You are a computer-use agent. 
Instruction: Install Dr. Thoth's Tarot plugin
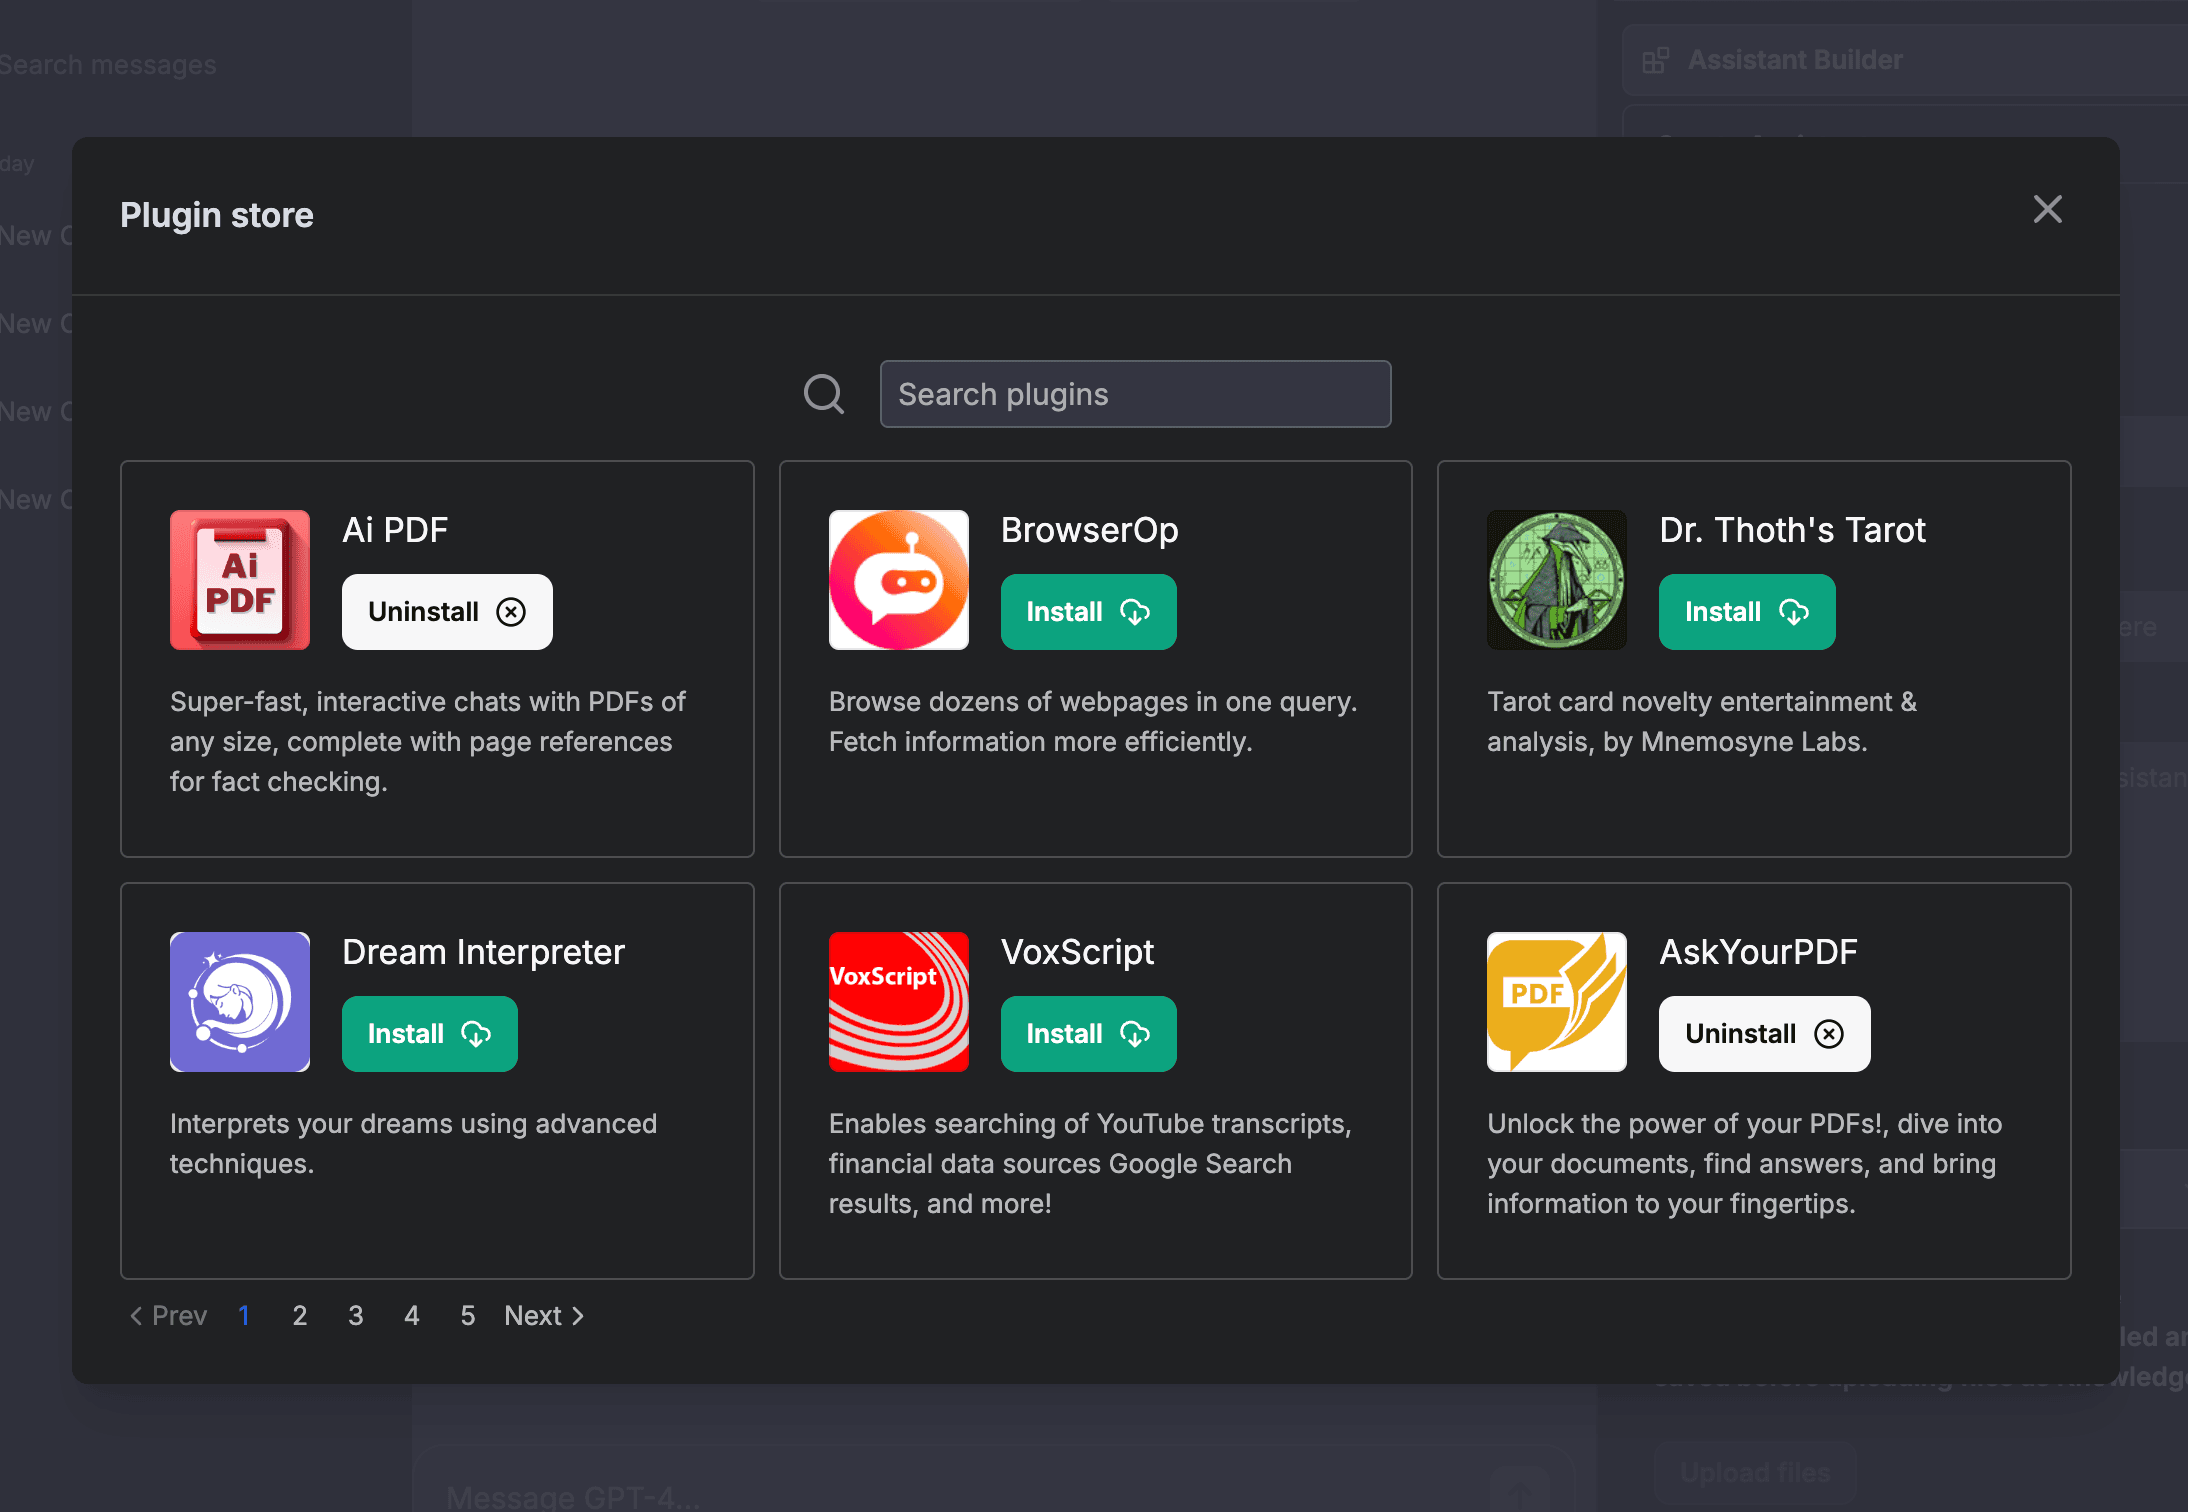tap(1746, 612)
